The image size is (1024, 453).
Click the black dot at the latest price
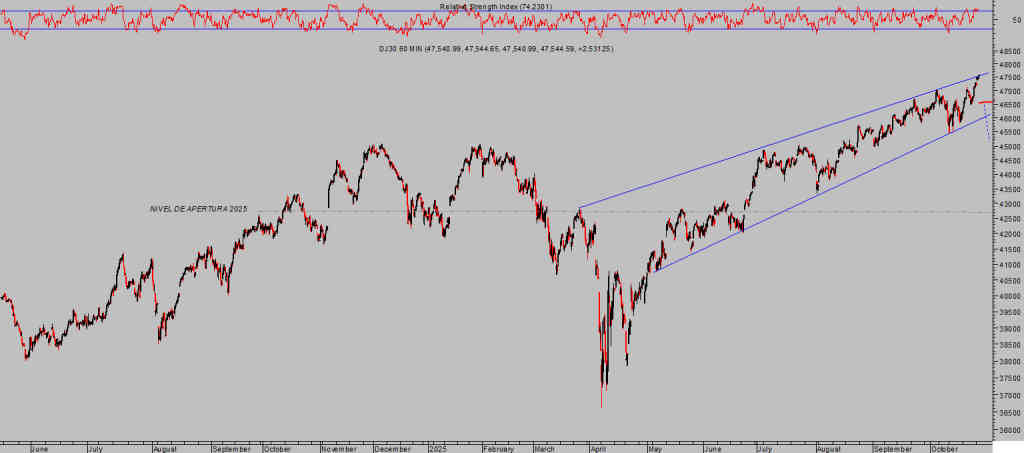977,77
